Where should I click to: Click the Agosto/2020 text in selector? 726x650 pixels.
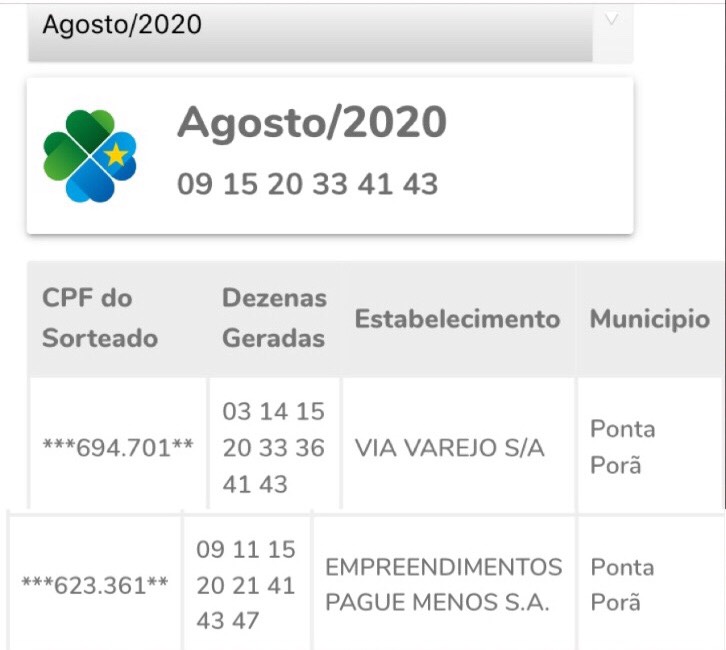122,25
